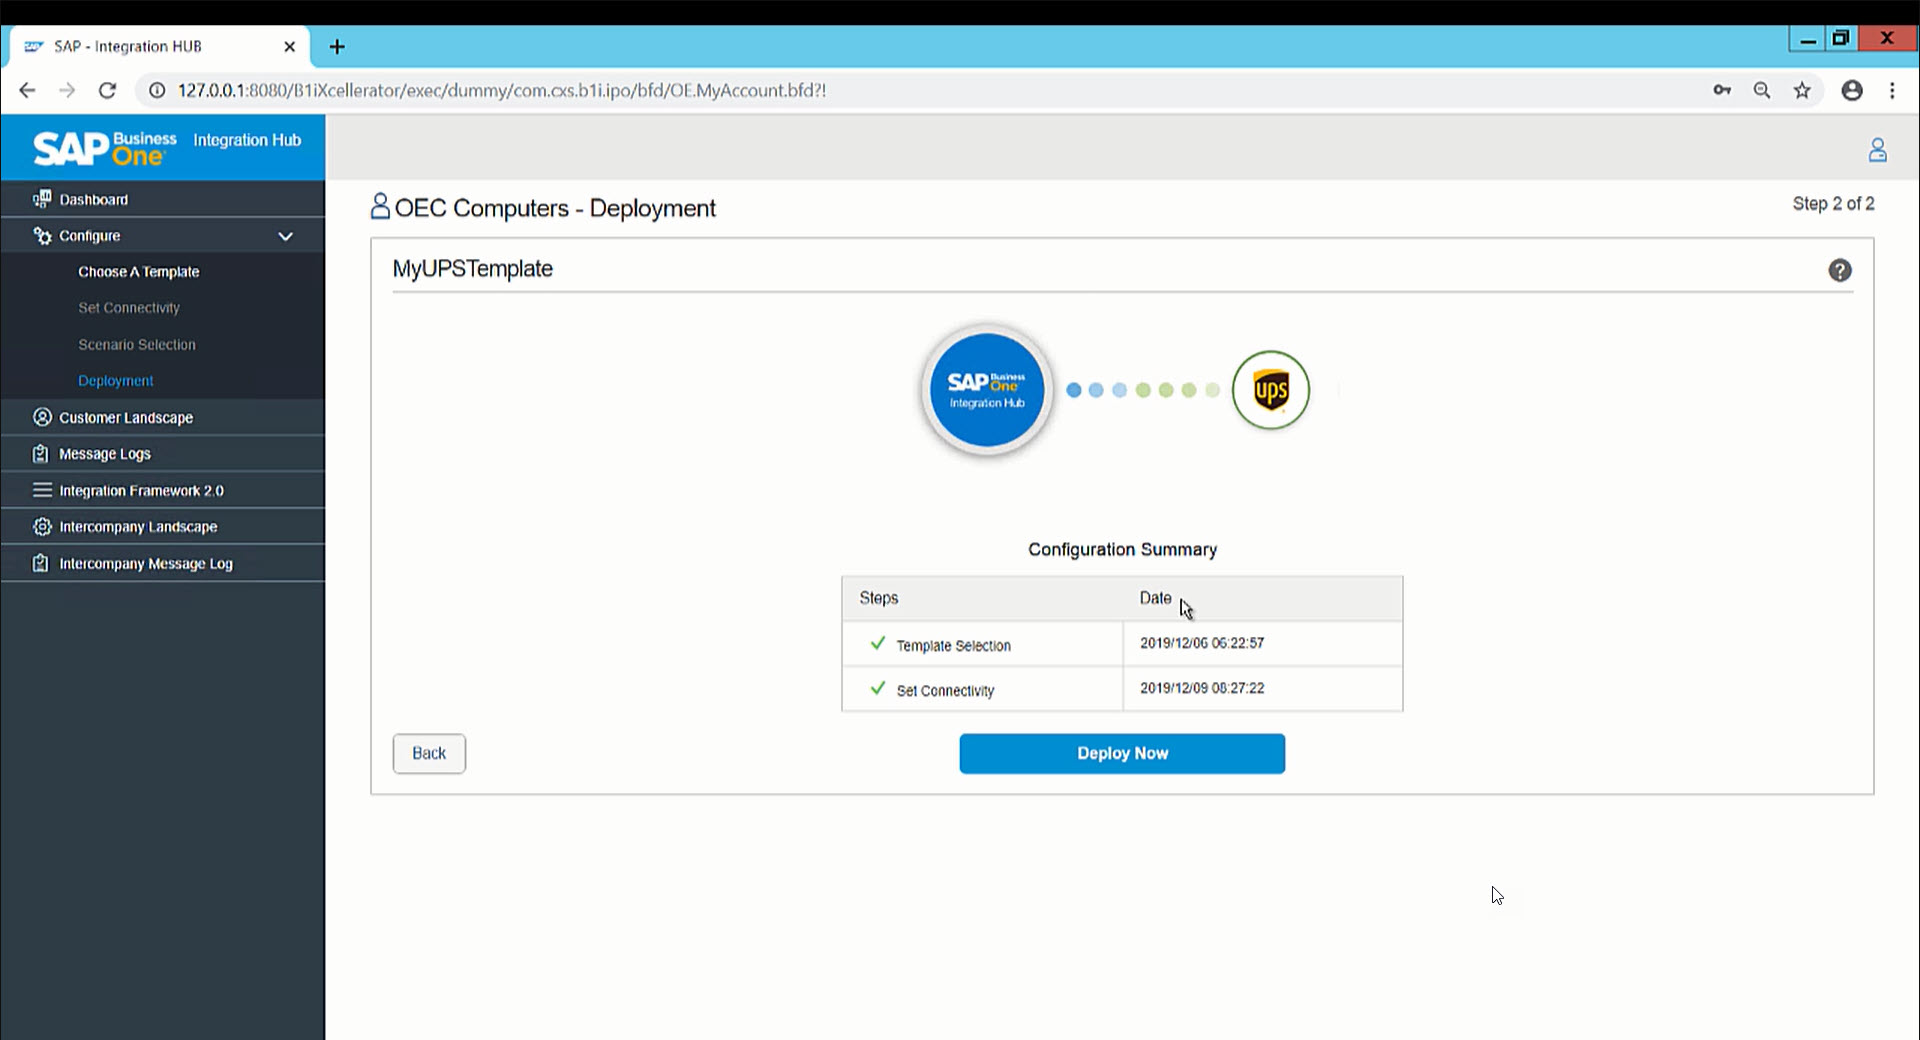This screenshot has width=1920, height=1040.
Task: Open Integration Framework 2.0
Action: pyautogui.click(x=141, y=491)
